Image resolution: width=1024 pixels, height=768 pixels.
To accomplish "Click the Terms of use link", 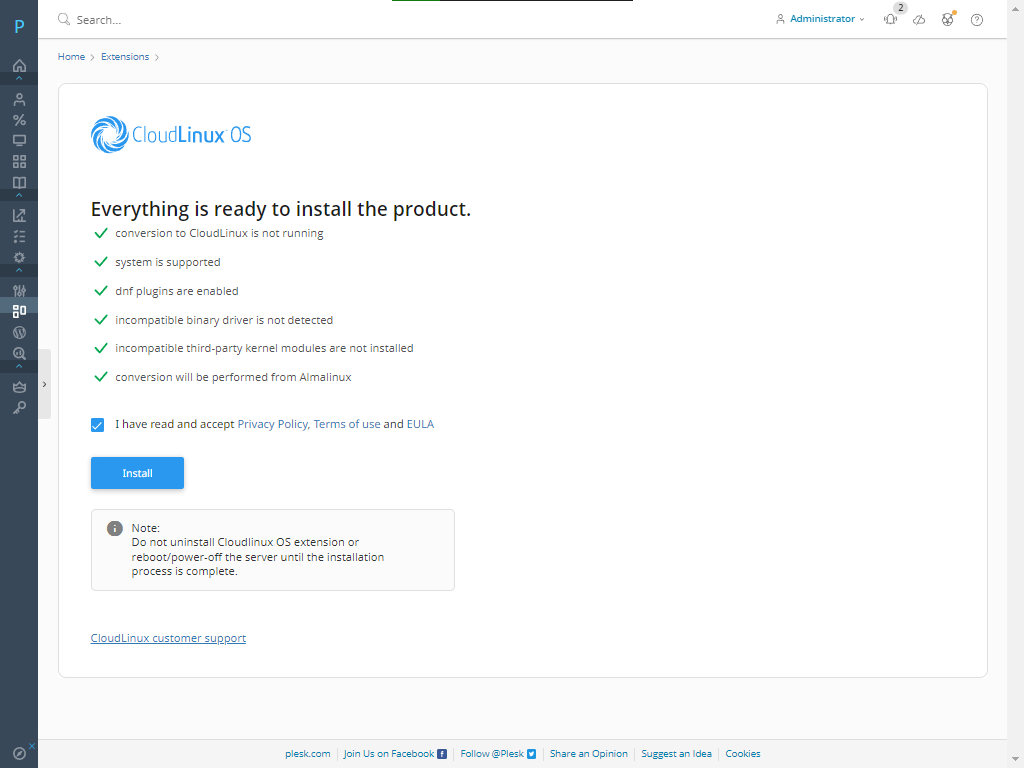I will click(x=346, y=424).
